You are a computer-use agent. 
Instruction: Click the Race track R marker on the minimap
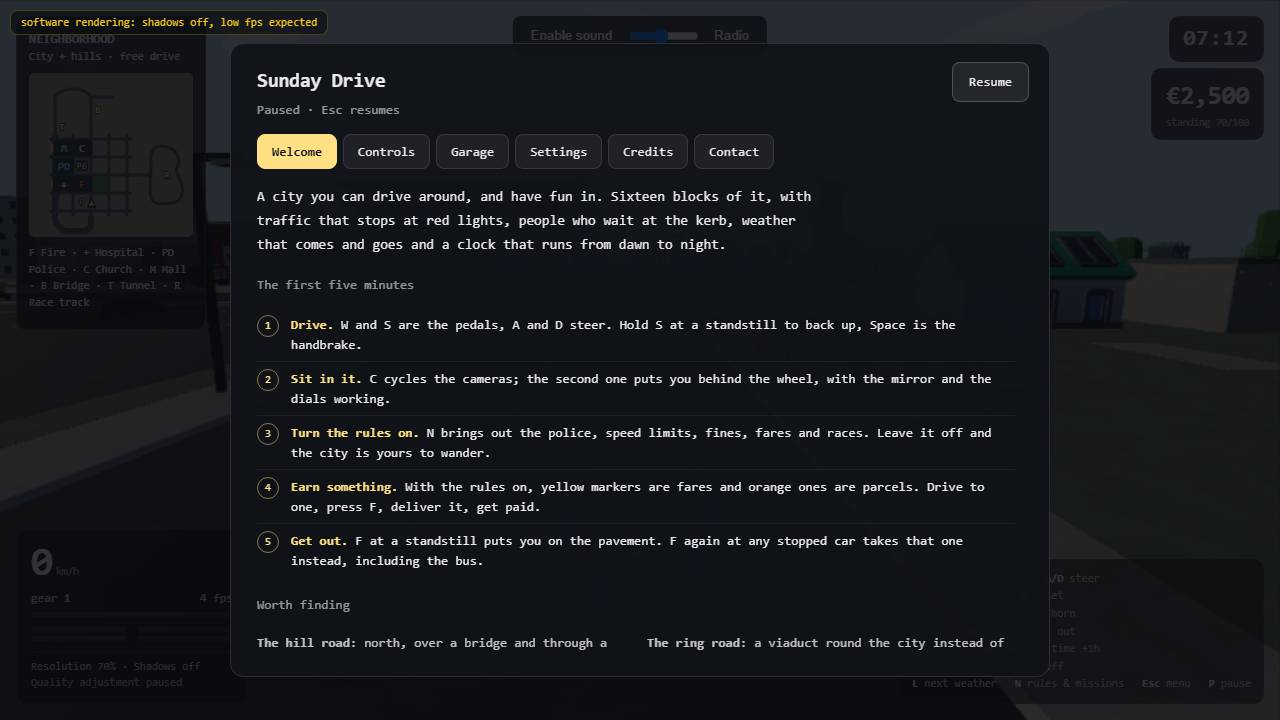pos(167,175)
